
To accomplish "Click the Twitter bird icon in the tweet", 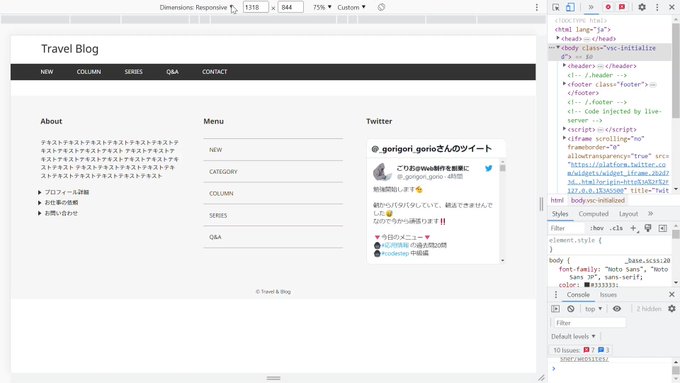I will click(x=489, y=168).
